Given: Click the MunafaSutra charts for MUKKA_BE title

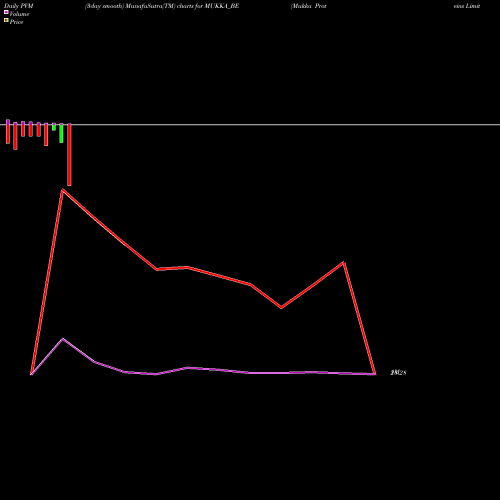Looking at the screenshot, I should (x=162, y=6).
